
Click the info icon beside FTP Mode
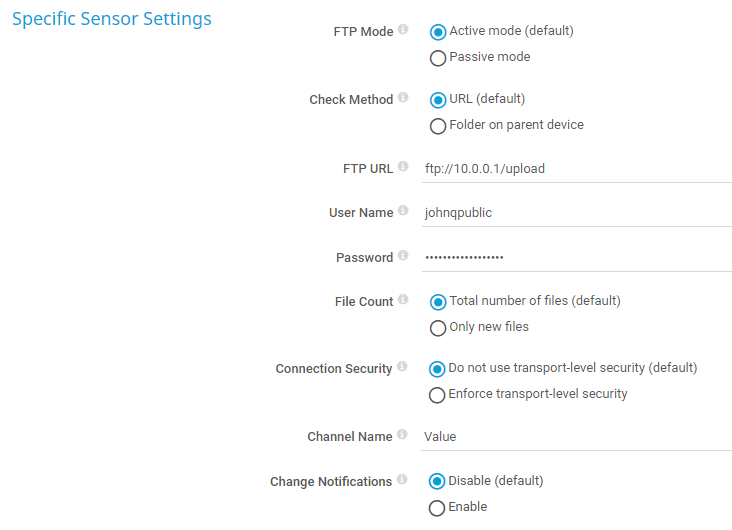tap(403, 30)
